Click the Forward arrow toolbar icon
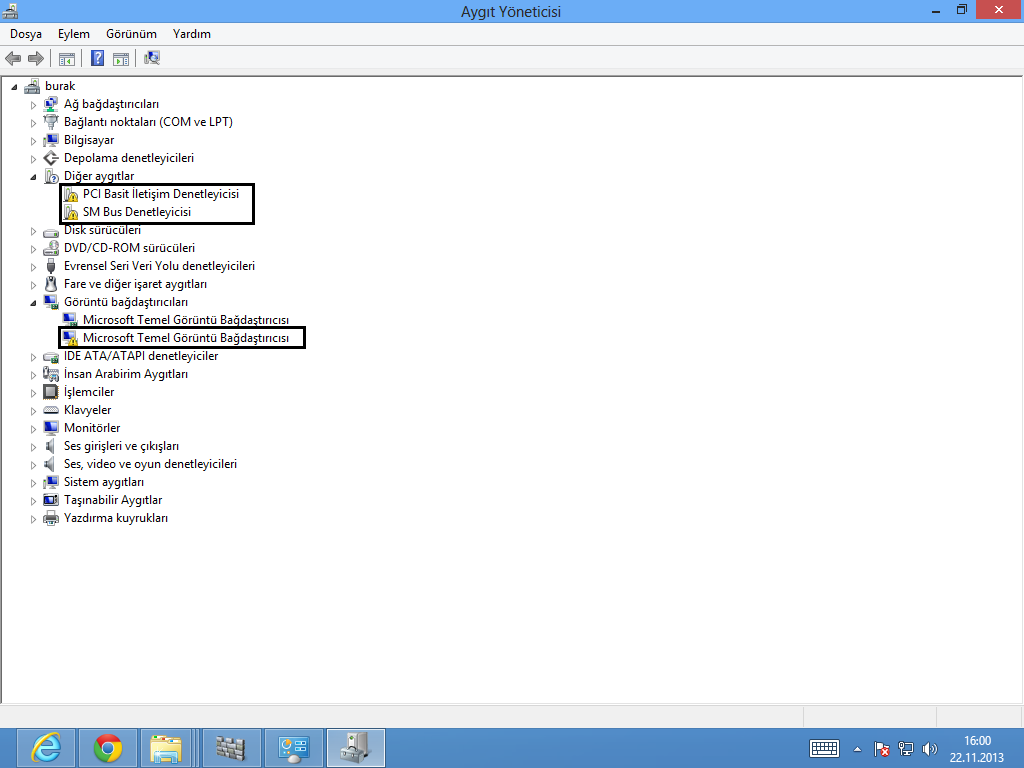Screen dimensions: 1024x768 pos(36,58)
